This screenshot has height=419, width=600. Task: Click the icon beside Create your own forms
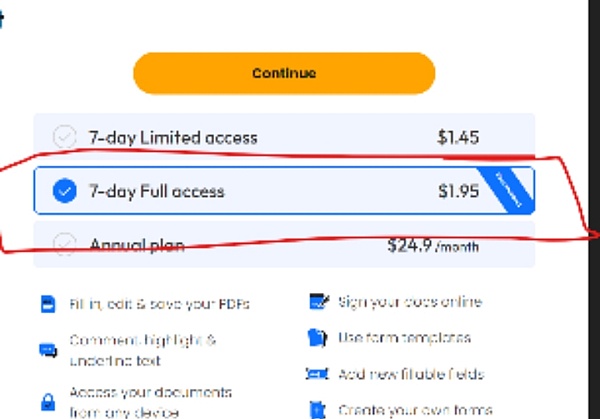(x=319, y=409)
